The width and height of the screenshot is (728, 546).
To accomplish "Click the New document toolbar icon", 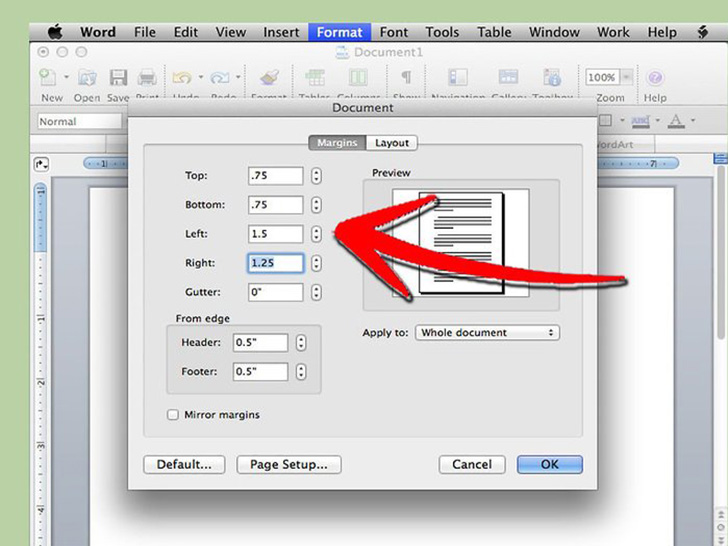I will tap(48, 77).
